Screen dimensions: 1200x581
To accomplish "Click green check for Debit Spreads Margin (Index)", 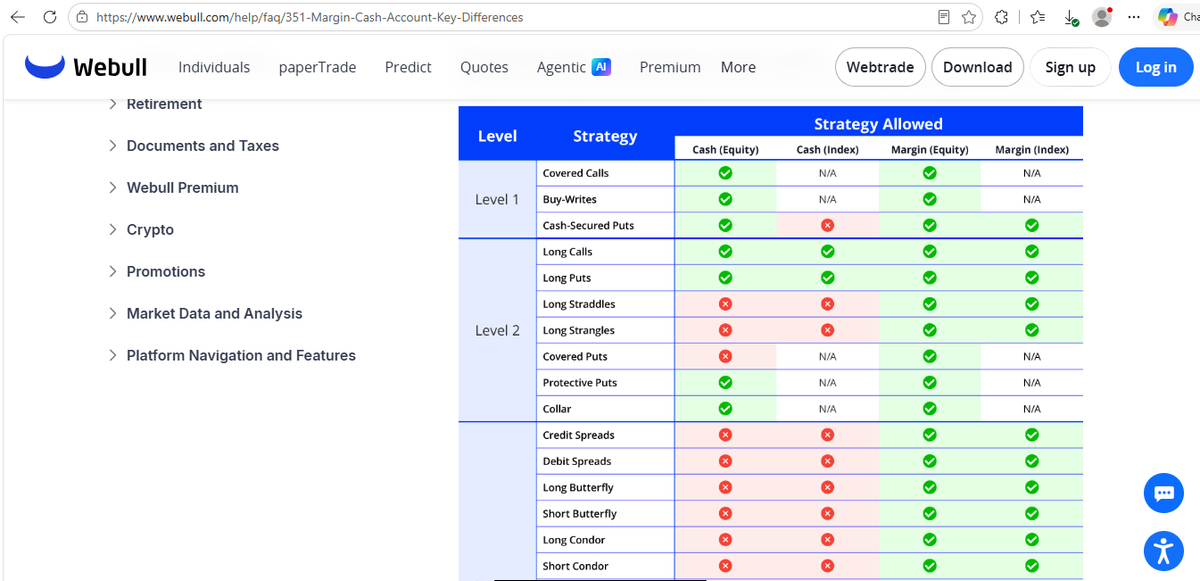I will coord(1032,461).
